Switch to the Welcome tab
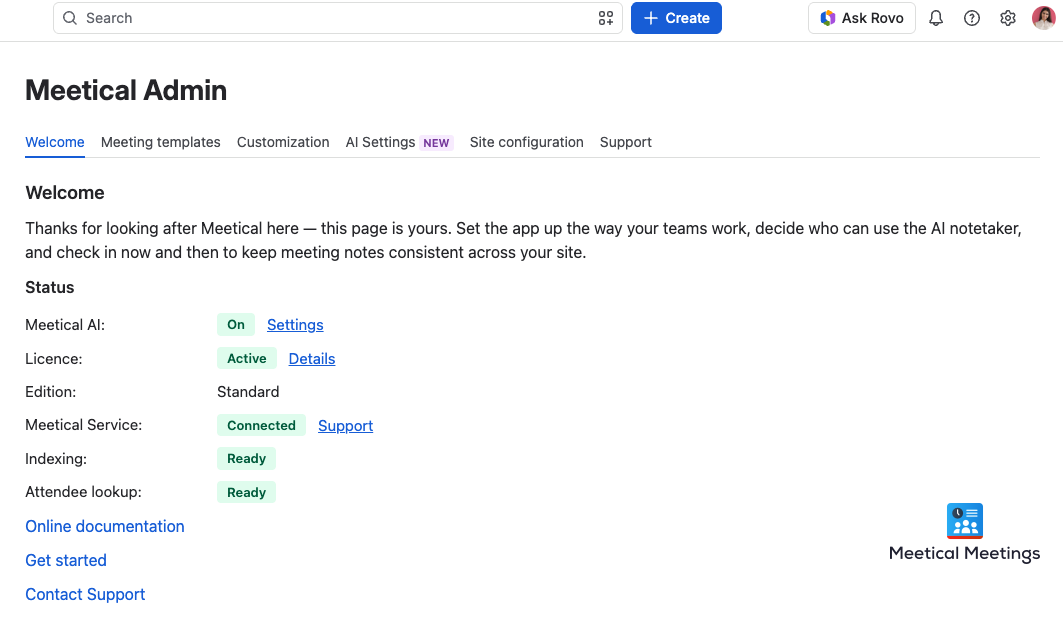Screen dimensions: 1063x620 click(55, 142)
